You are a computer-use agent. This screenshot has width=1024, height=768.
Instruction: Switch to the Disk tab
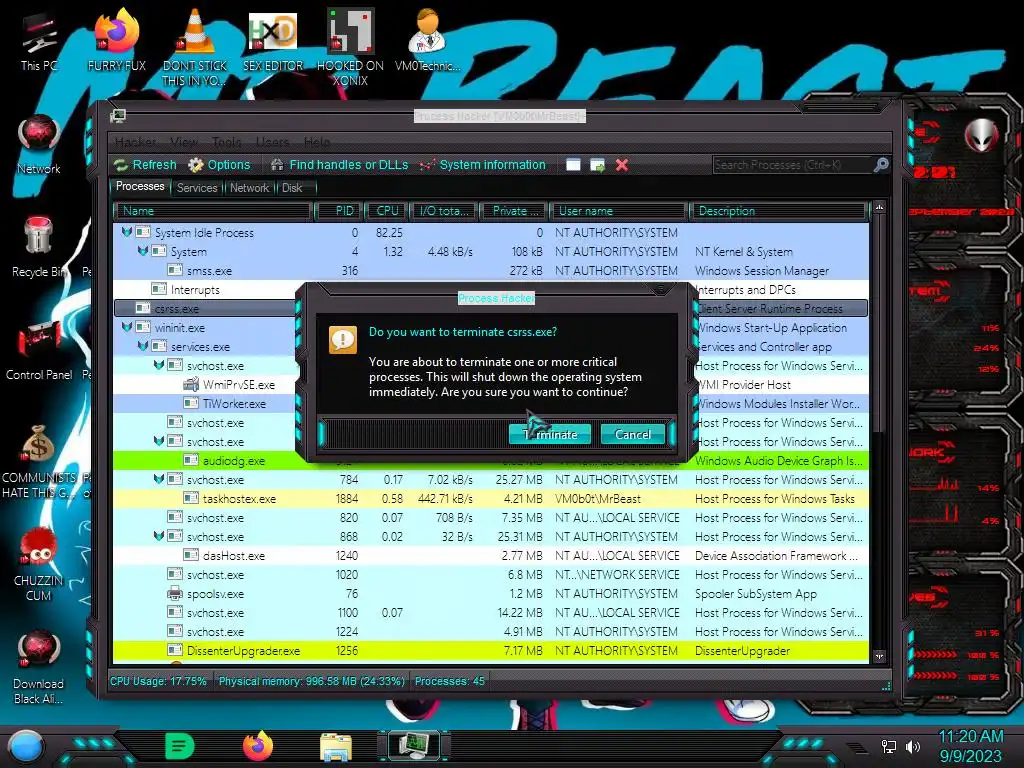pos(292,187)
